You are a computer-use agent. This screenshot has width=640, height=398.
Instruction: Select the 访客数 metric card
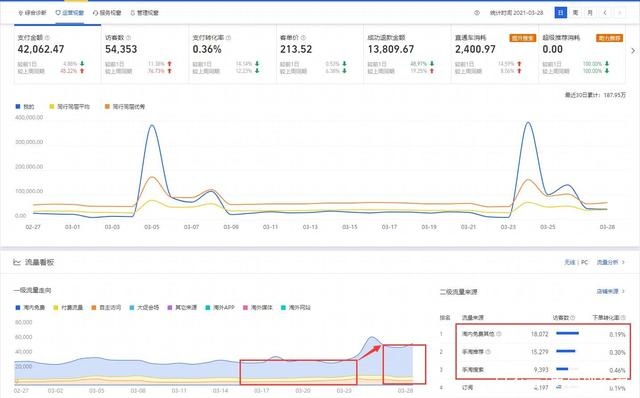145,54
